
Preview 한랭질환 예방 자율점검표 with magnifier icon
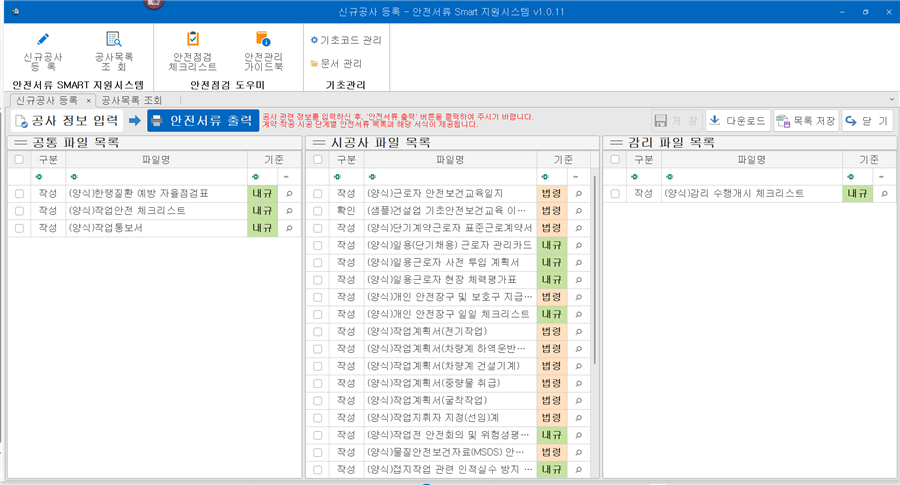click(289, 194)
